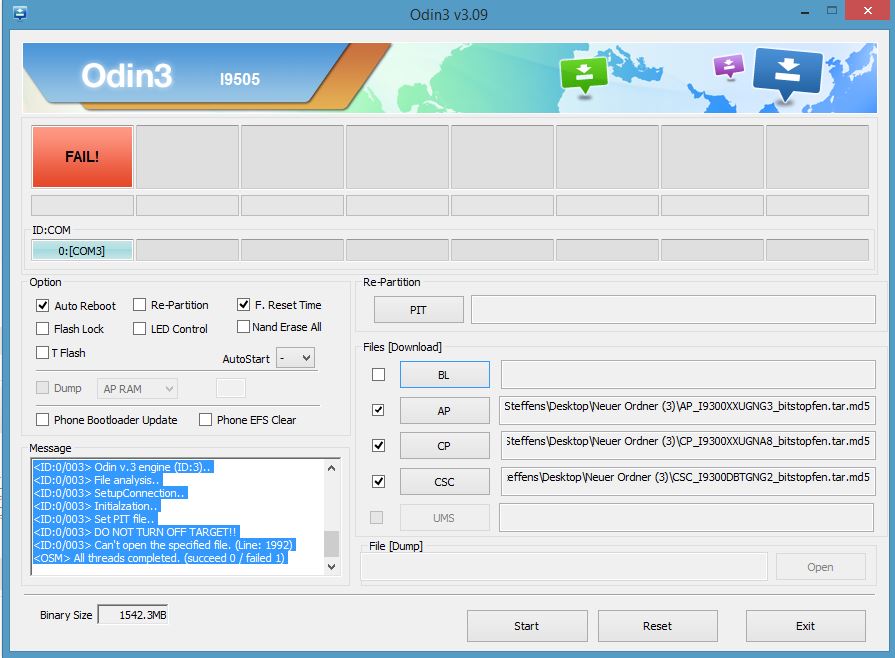
Task: Check Phone Bootloader Update
Action: click(x=42, y=419)
